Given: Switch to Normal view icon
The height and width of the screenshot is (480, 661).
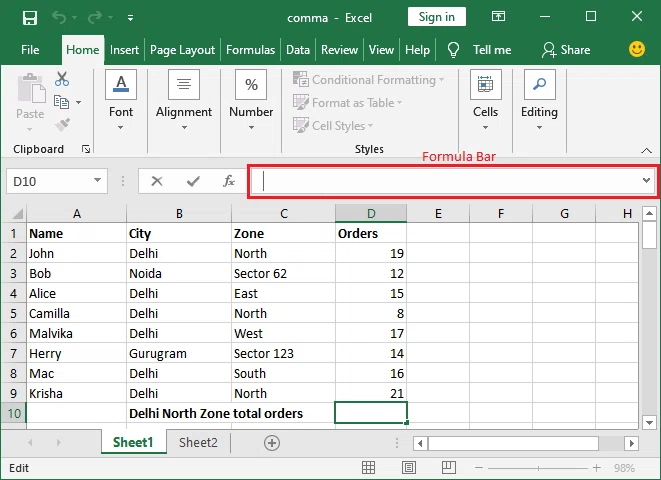Looking at the screenshot, I should click(368, 467).
